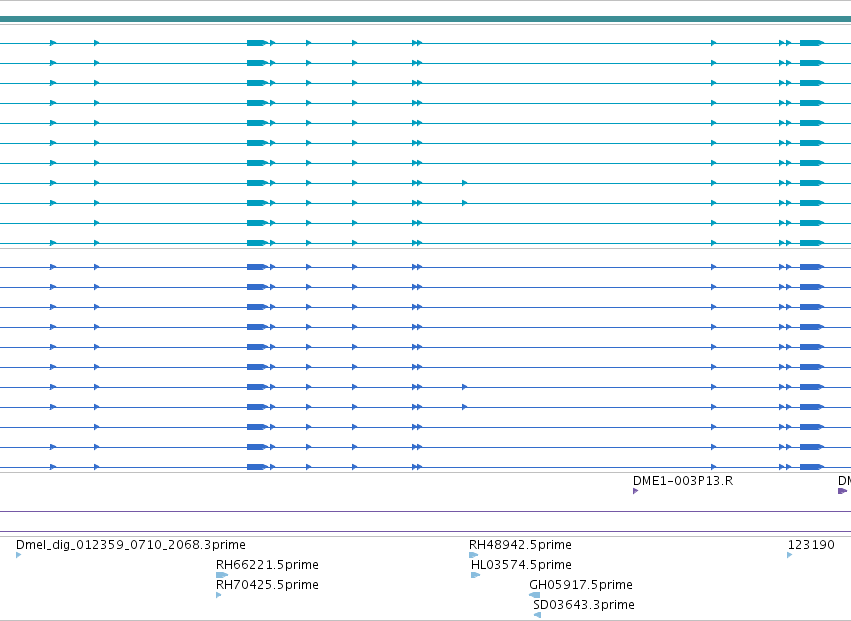
Task: Select the RH70425.5prime EST label
Action: [267, 585]
